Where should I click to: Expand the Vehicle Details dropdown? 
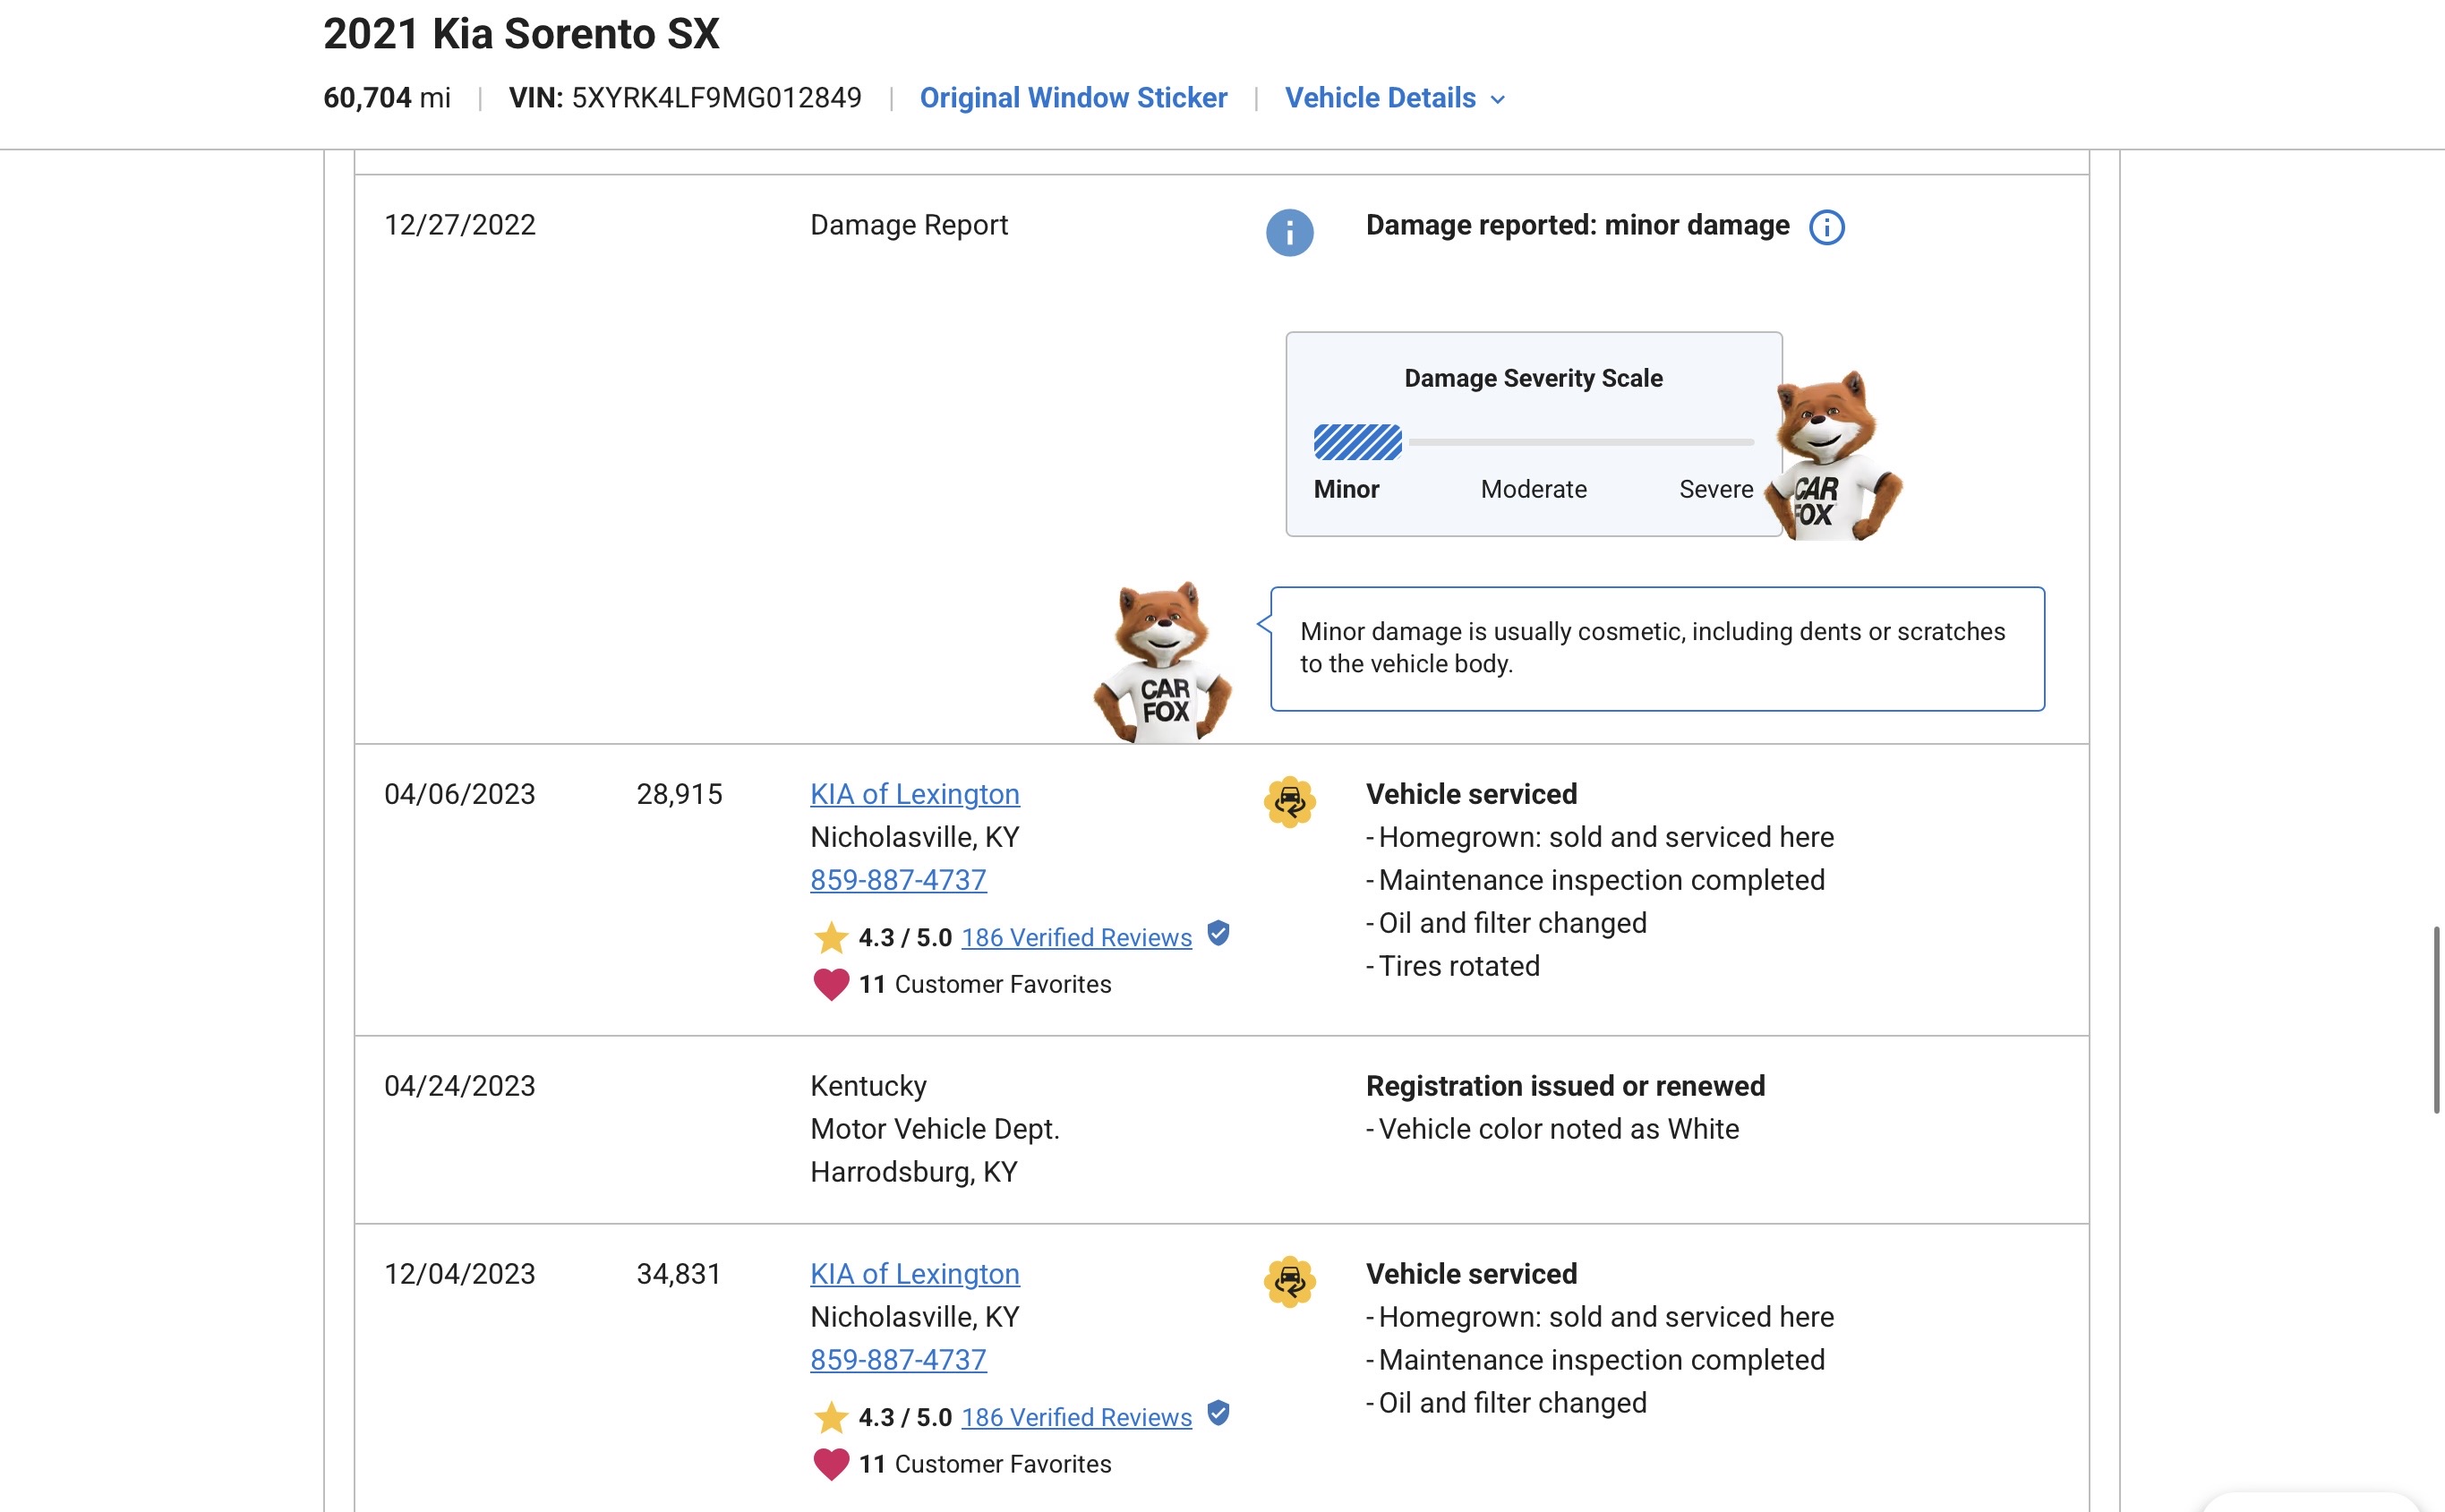pos(1394,97)
